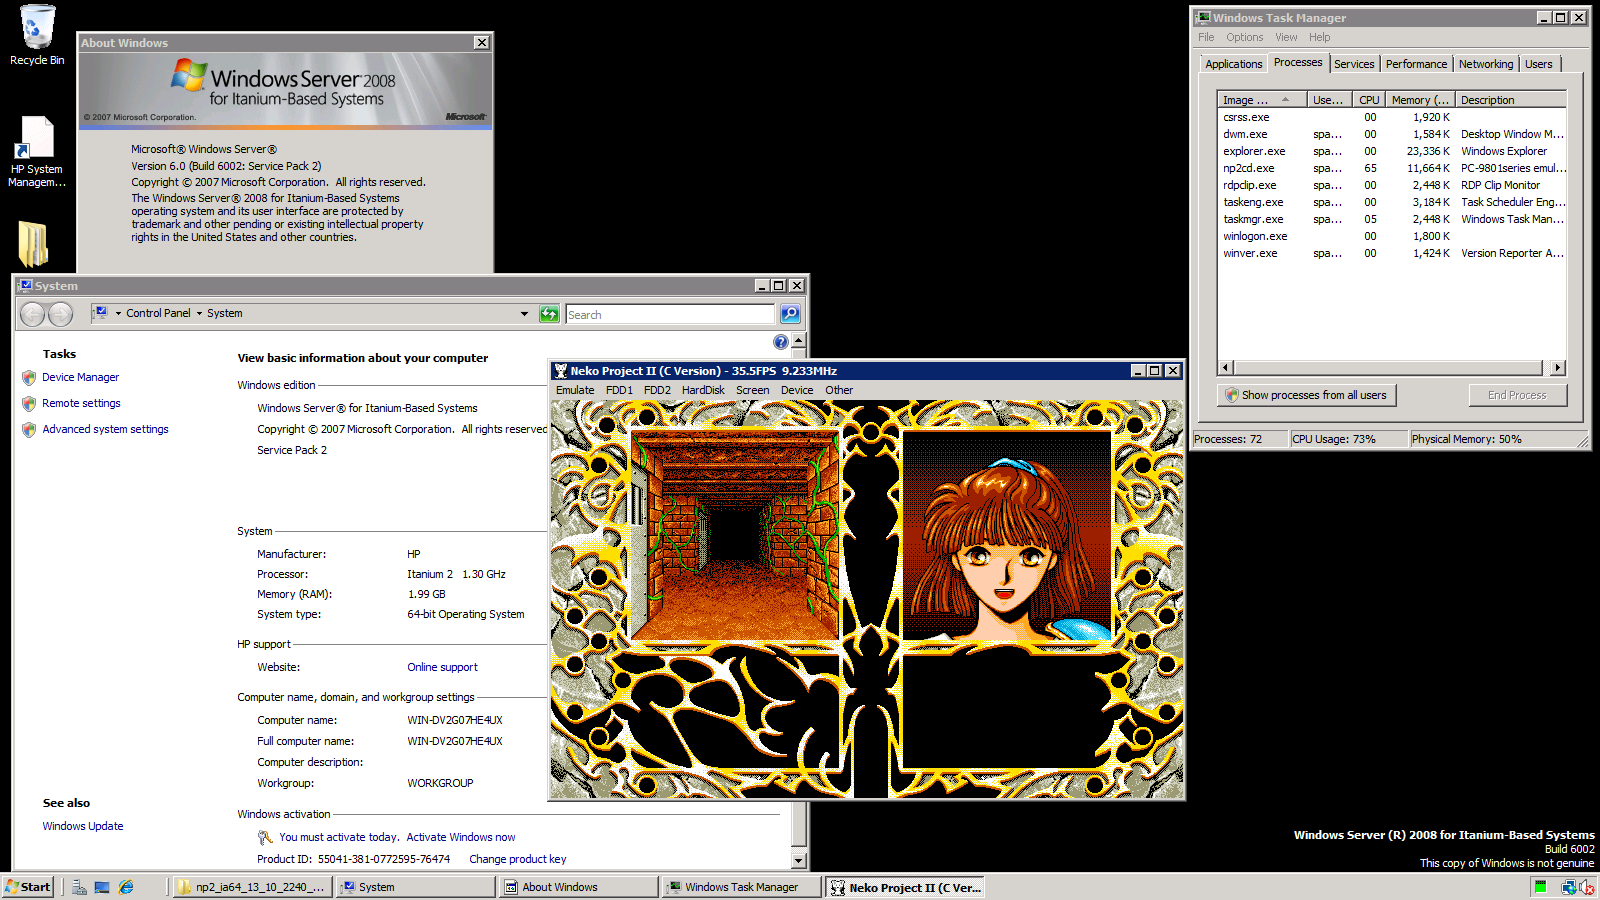Switch to Performance tab in Task Manager
Image resolution: width=1600 pixels, height=900 pixels.
1416,64
